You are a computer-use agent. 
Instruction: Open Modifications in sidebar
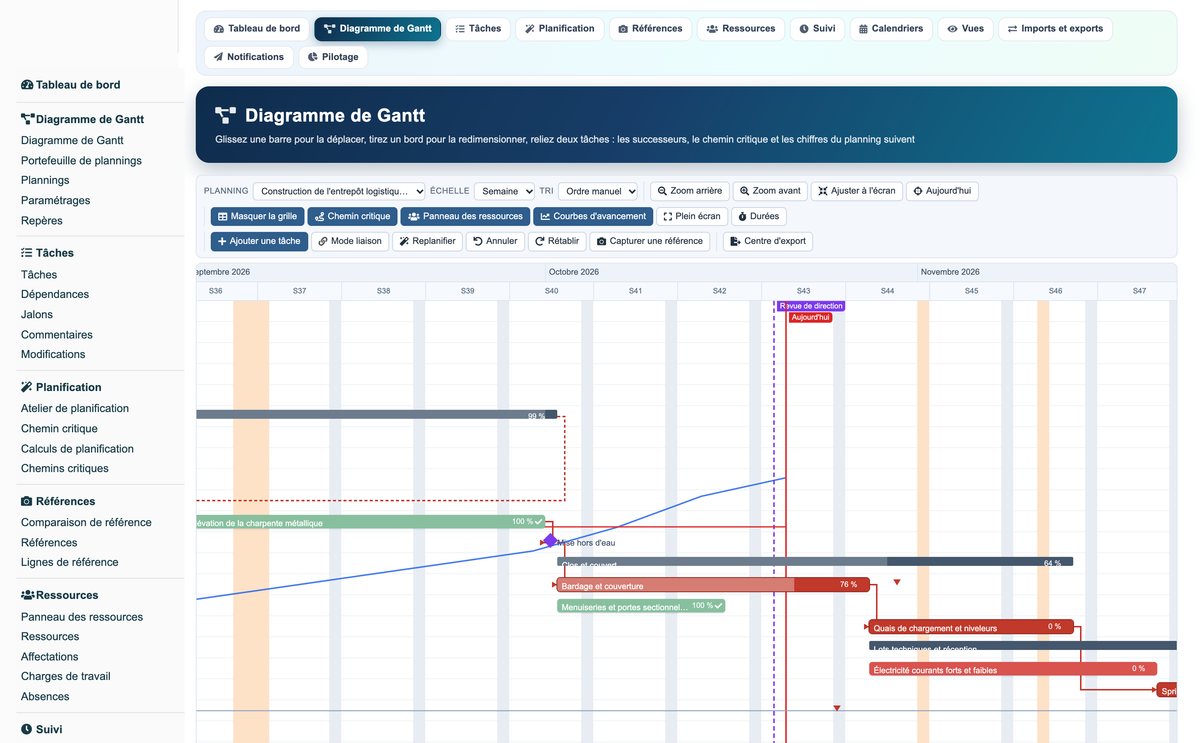(53, 354)
